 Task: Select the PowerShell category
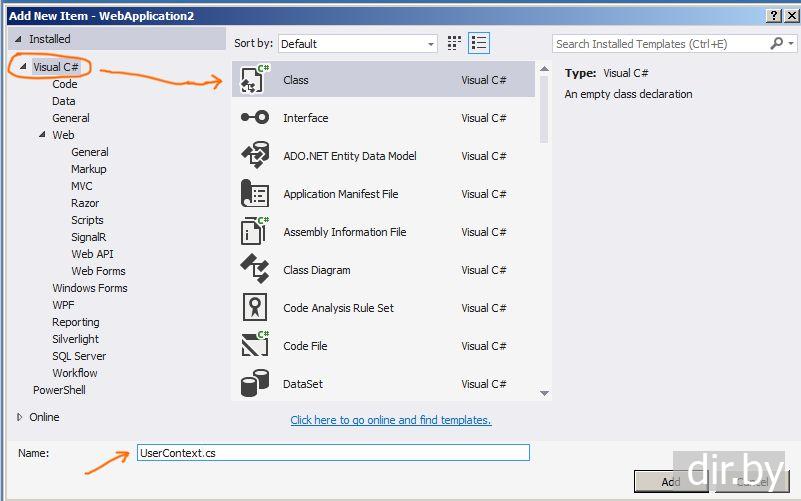point(59,390)
